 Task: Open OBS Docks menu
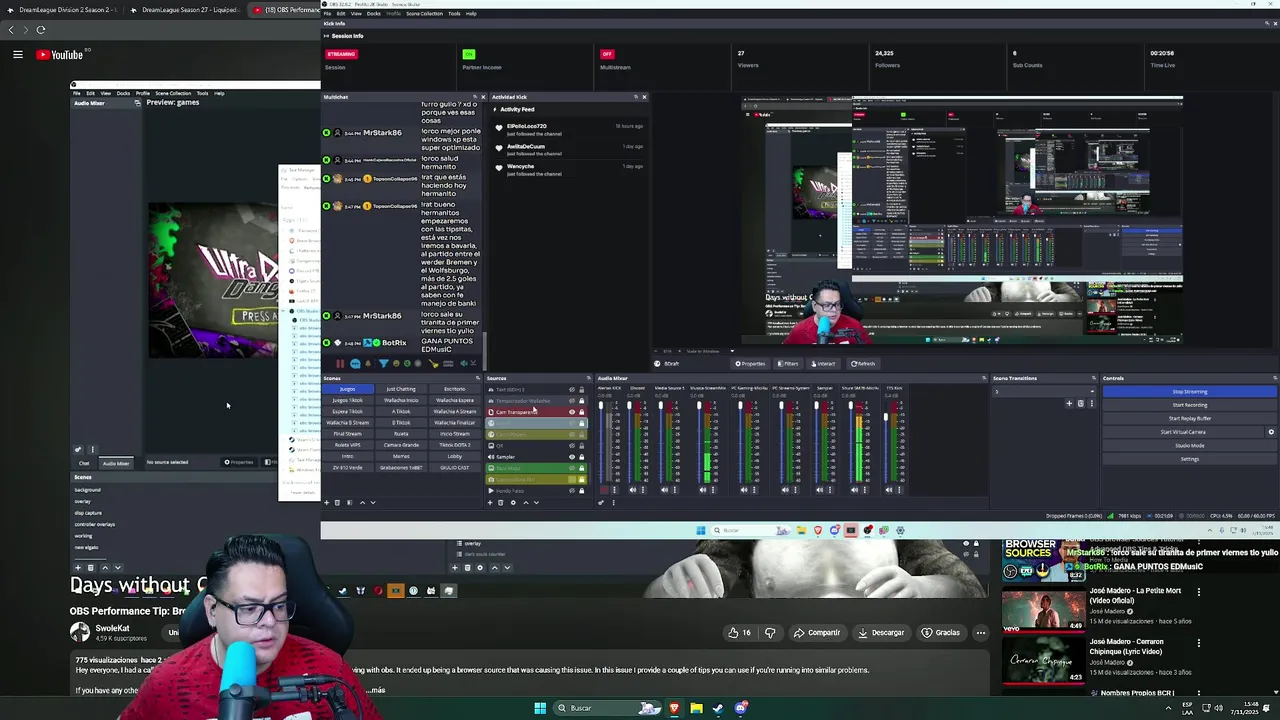(373, 14)
